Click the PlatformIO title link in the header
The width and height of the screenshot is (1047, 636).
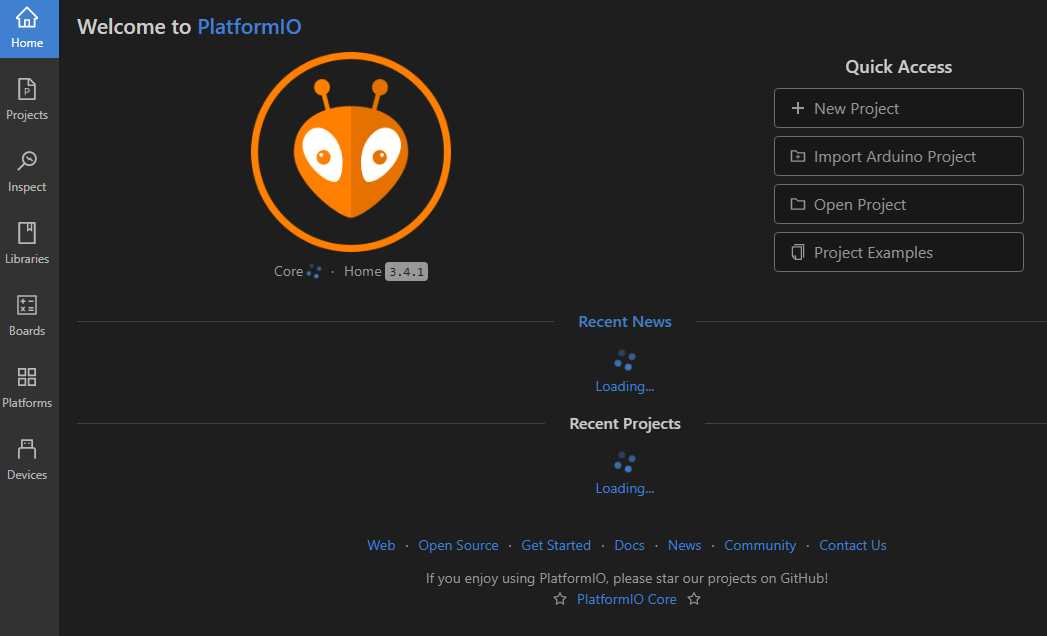[x=249, y=27]
